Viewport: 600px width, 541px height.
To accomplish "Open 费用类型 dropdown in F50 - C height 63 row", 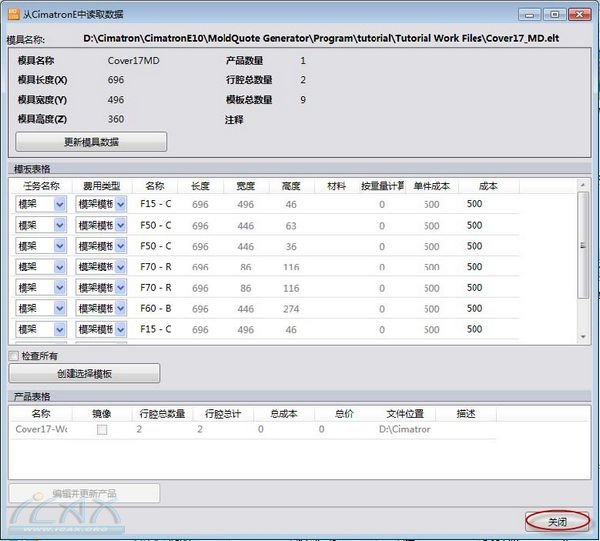I will (x=121, y=225).
